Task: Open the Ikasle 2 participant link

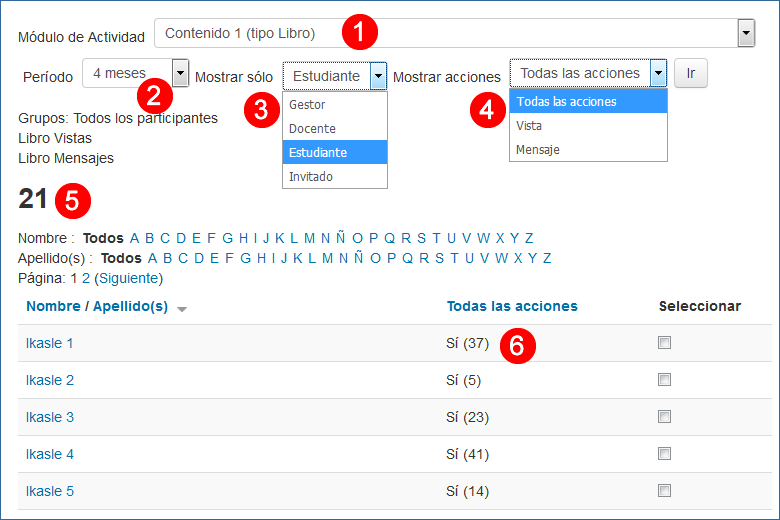Action: (50, 380)
